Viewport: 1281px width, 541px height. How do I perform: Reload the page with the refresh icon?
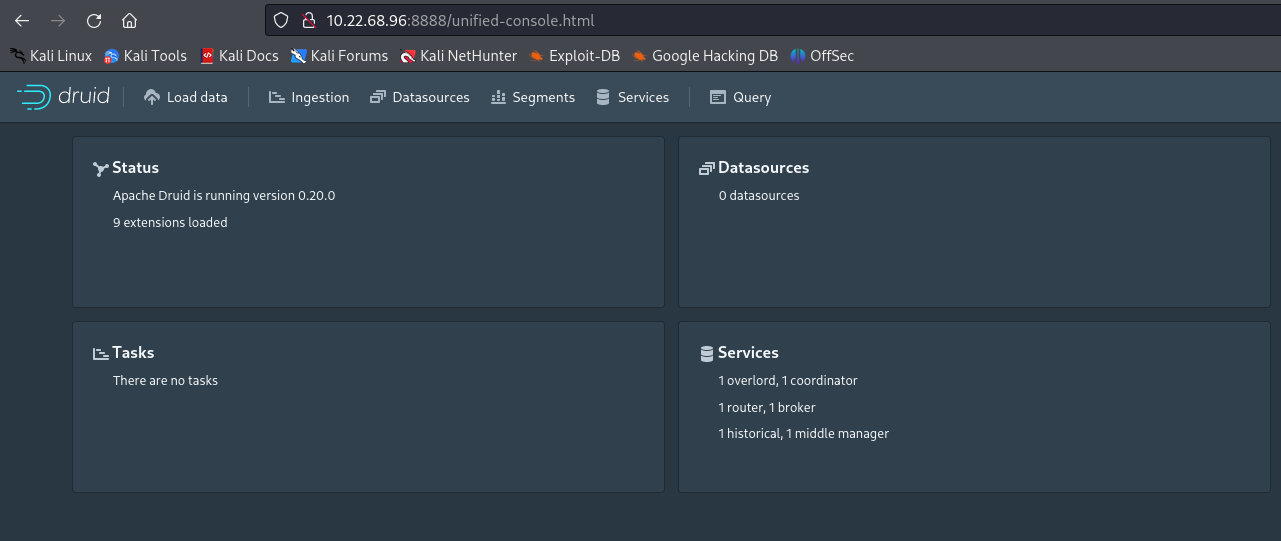pyautogui.click(x=94, y=20)
